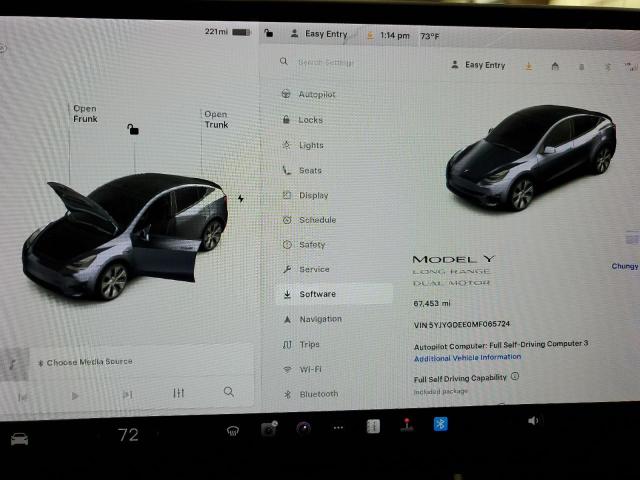
Task: Open Easy Entry profile in settings header
Action: 478,65
